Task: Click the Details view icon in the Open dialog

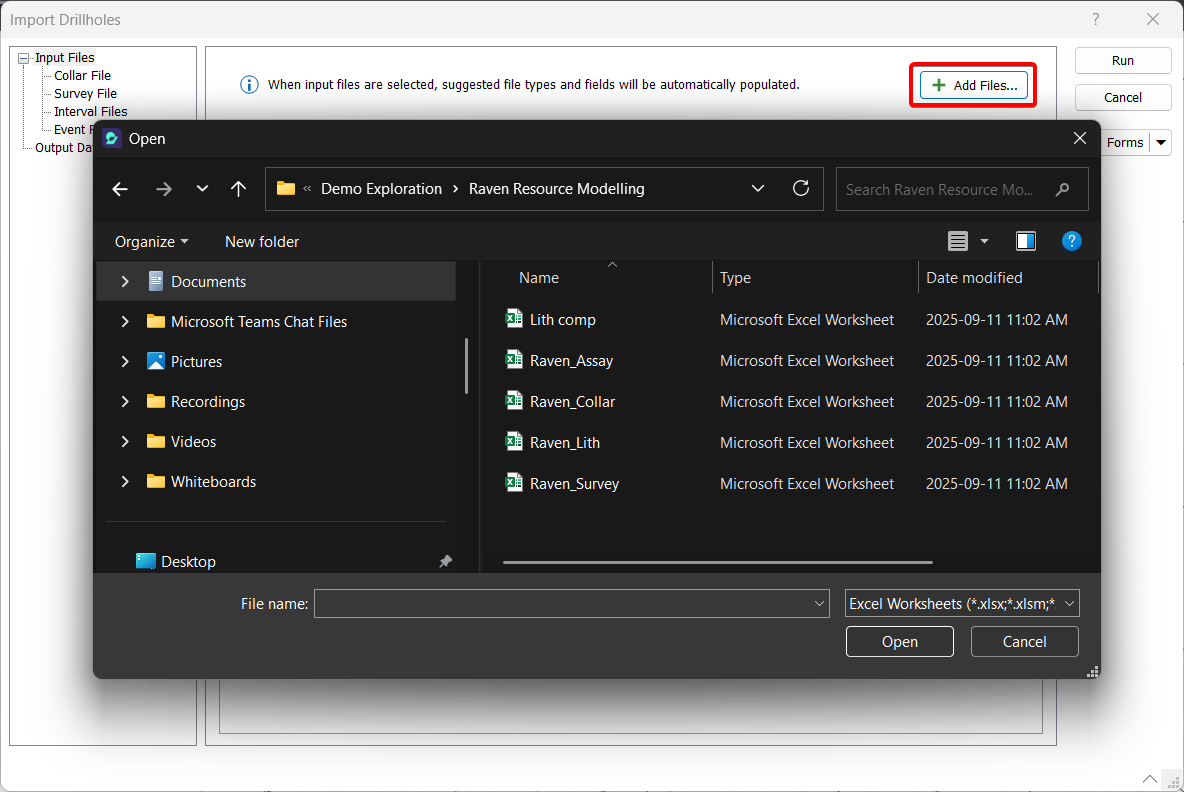Action: (958, 241)
